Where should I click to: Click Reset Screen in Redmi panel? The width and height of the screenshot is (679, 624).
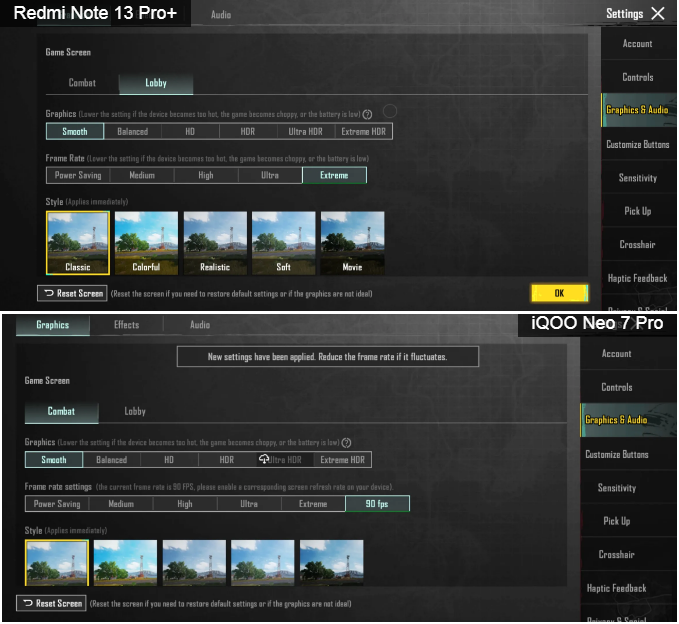[72, 293]
